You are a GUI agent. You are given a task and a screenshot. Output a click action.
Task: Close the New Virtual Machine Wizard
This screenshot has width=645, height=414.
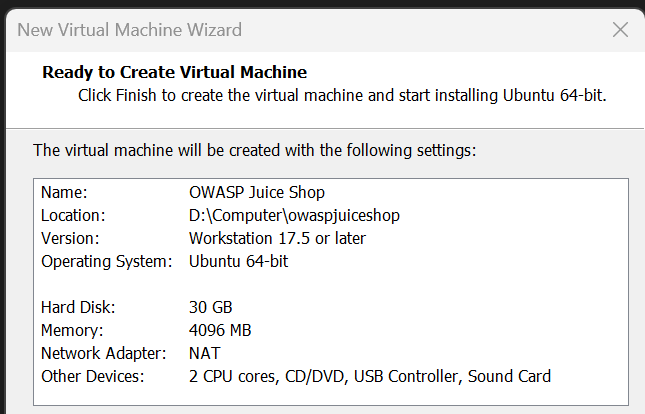point(620,30)
